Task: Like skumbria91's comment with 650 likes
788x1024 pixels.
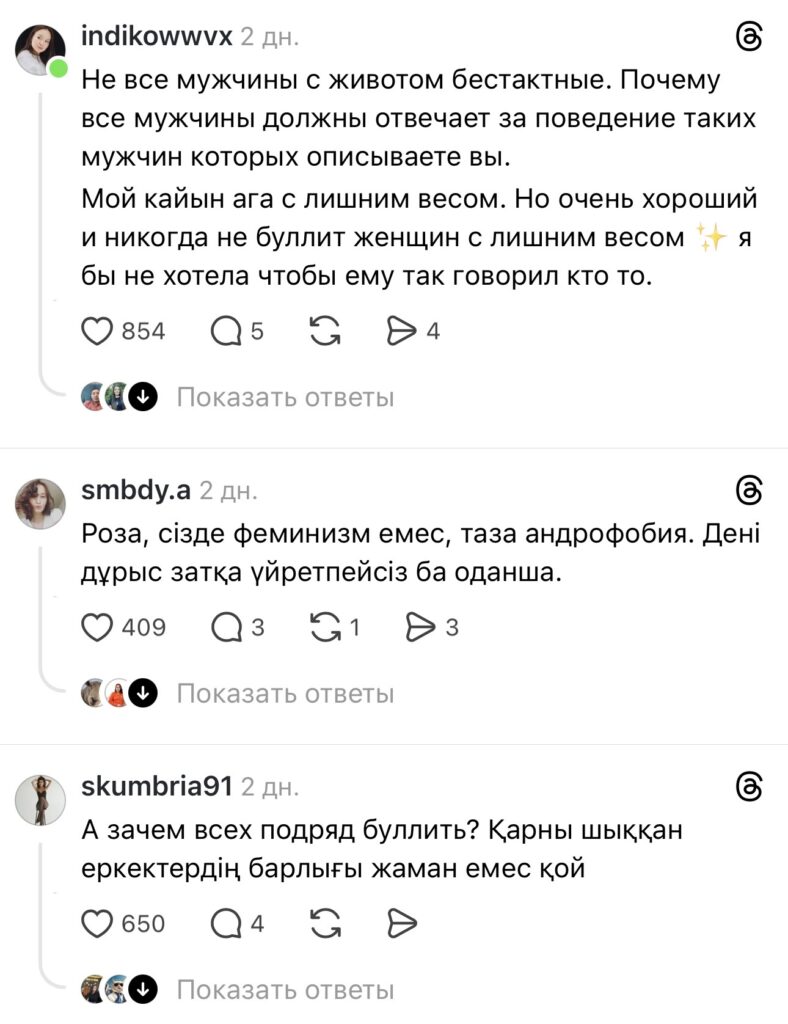Action: tap(97, 924)
